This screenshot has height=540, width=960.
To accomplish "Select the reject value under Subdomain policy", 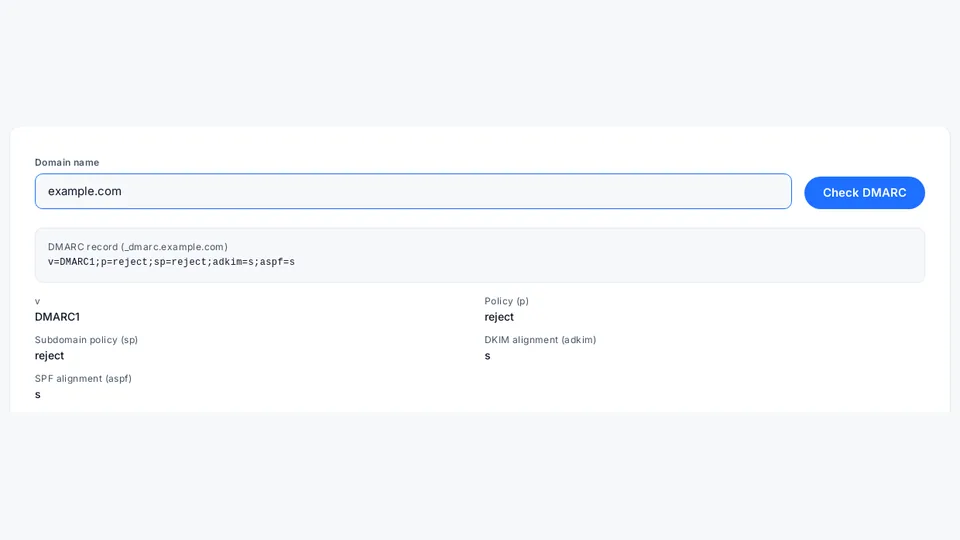I will pos(49,356).
